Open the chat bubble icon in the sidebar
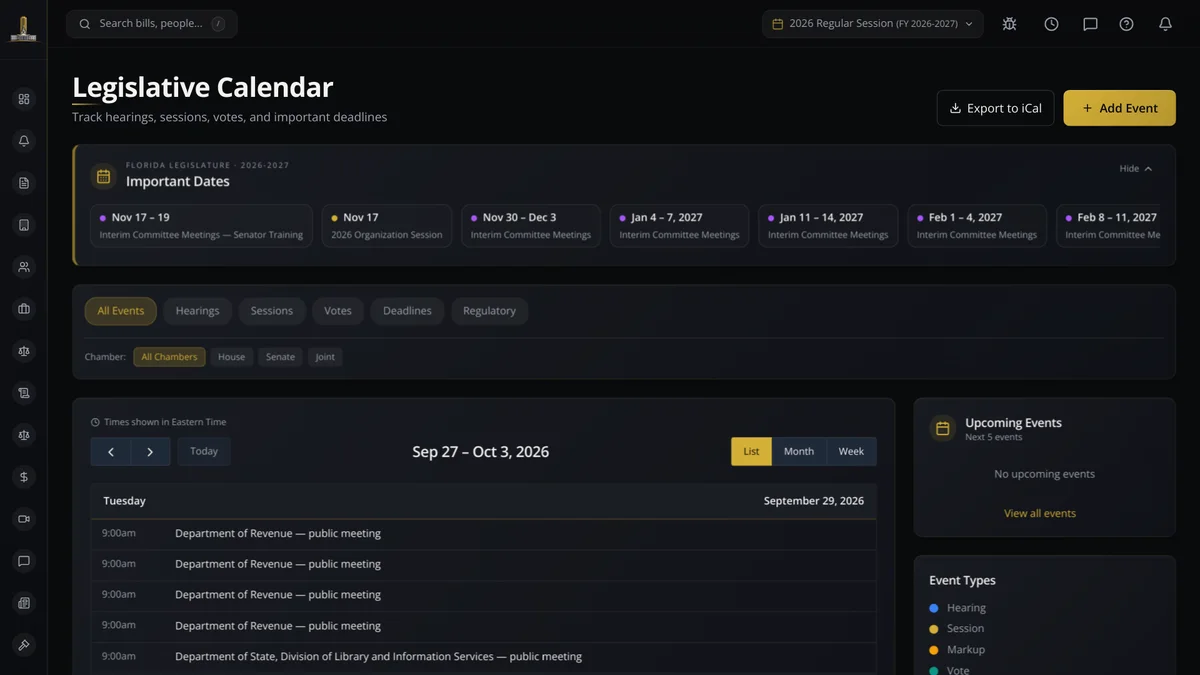This screenshot has height=675, width=1200. pyautogui.click(x=24, y=561)
